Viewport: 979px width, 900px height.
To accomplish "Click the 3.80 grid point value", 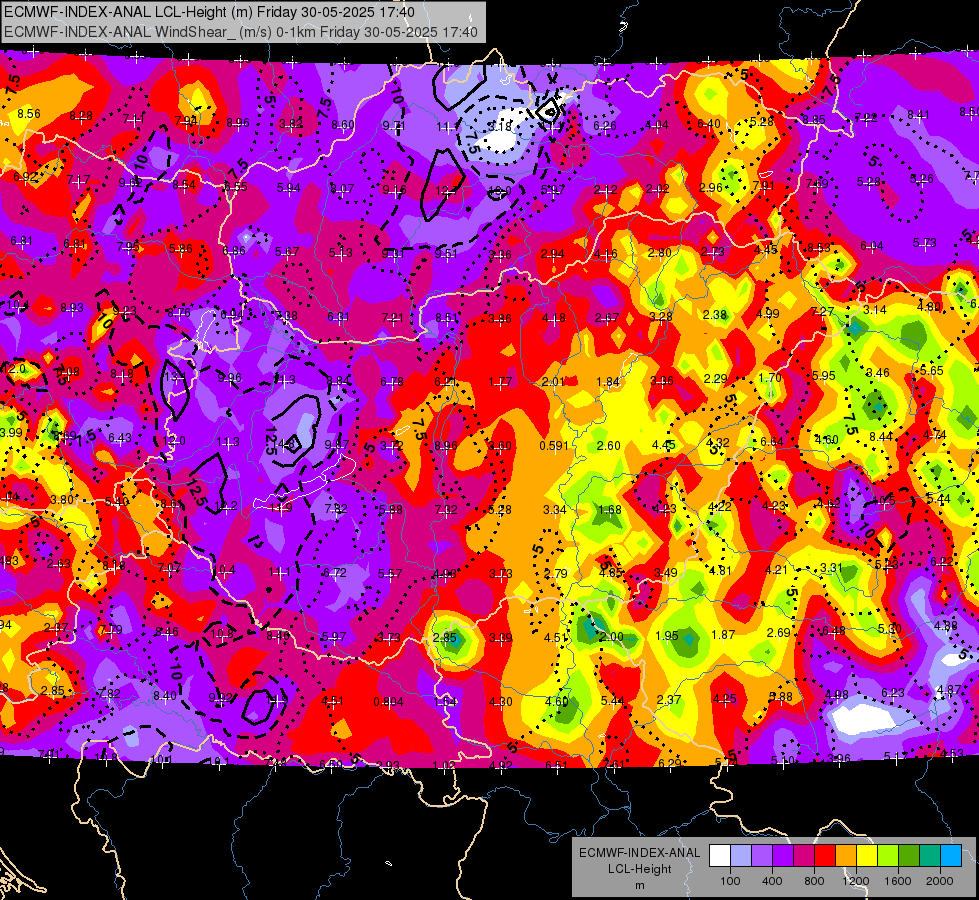I will 62,500.
